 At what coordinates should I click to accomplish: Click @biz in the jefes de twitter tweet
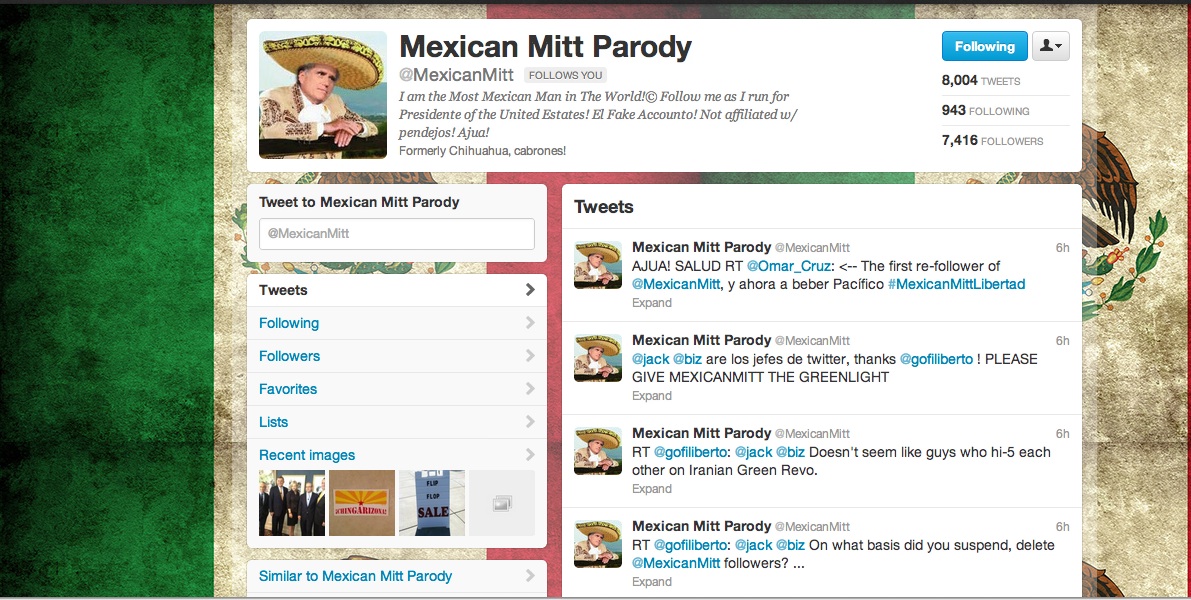[x=687, y=359]
